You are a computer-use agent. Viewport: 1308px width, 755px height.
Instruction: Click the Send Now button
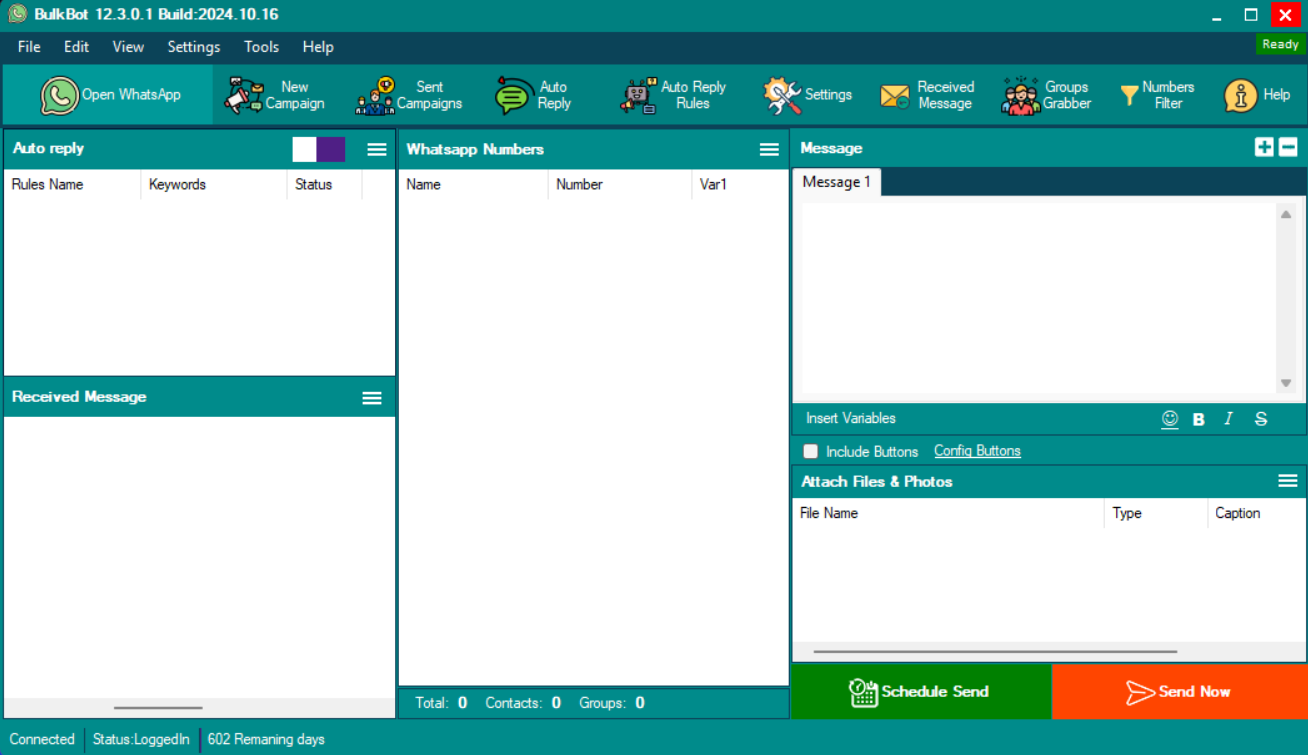pos(1179,691)
